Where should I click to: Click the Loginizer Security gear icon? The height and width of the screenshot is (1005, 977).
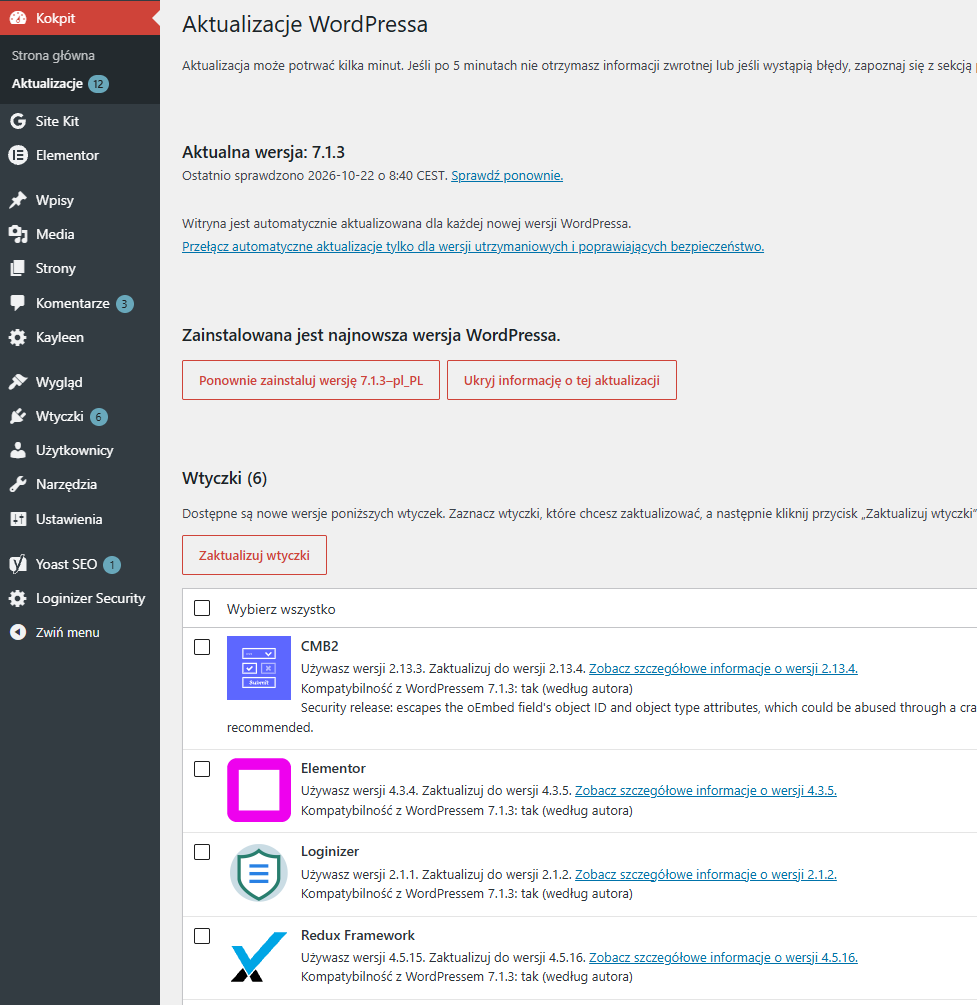18,598
